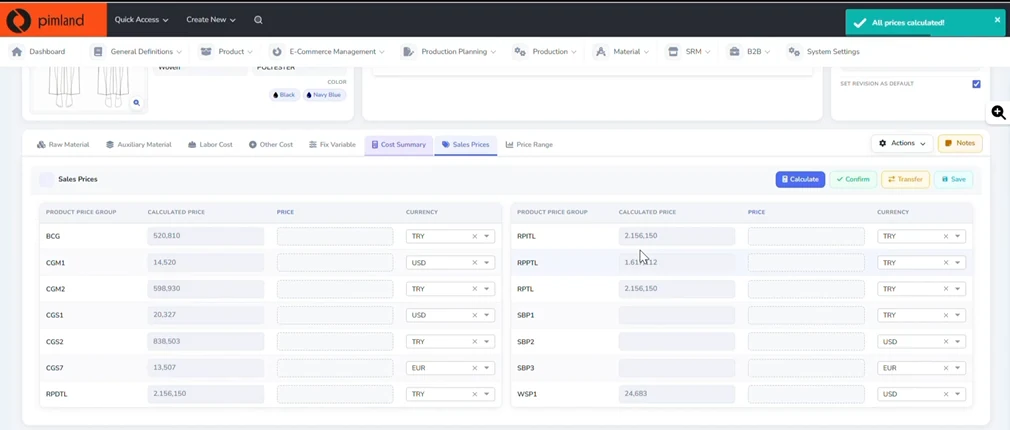The height and width of the screenshot is (430, 1010).
Task: Open the Actions dropdown
Action: (x=902, y=144)
